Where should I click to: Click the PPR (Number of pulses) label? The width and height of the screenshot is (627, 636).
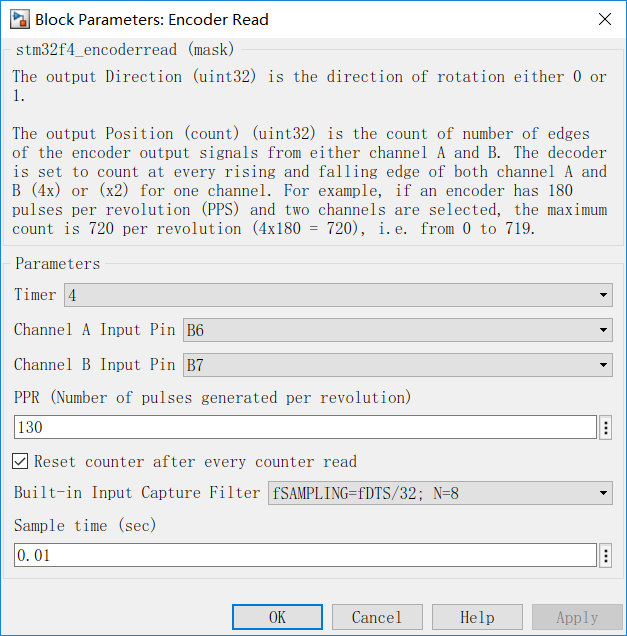(212, 398)
